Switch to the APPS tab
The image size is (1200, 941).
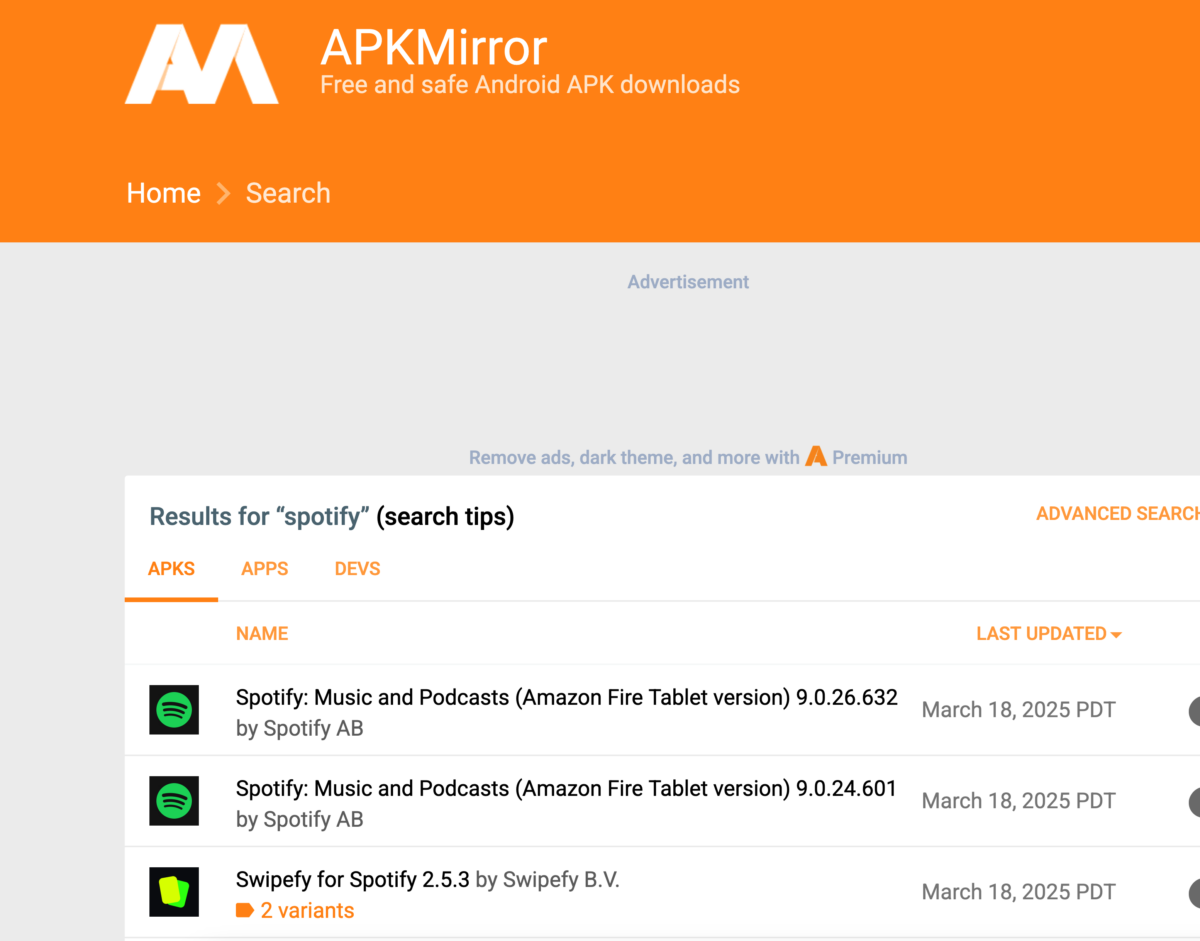coord(264,569)
